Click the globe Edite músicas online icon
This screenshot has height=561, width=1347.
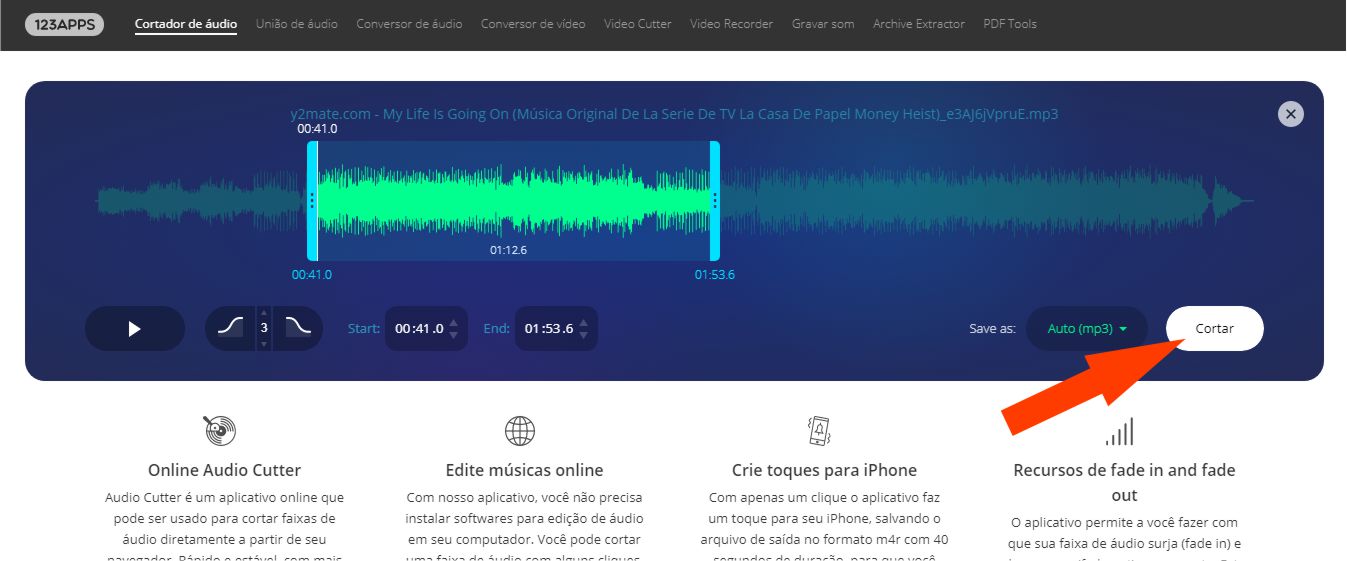point(520,431)
